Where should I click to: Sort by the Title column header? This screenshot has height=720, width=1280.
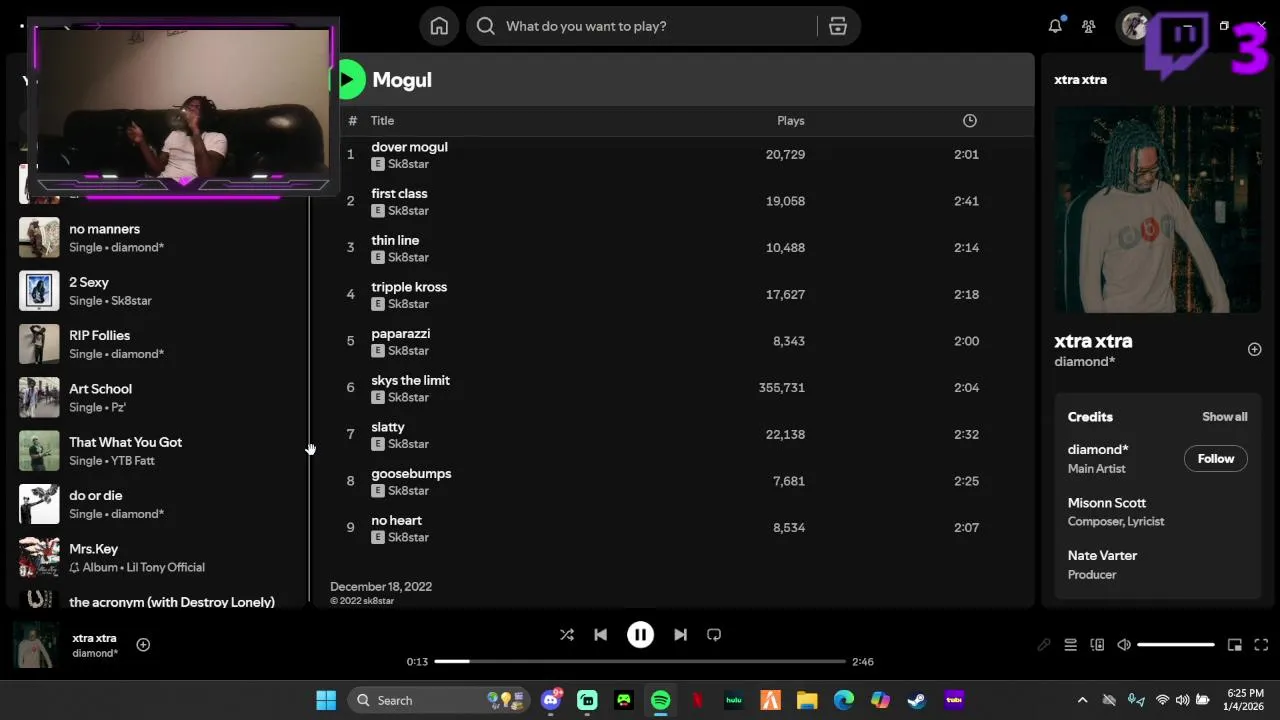tap(382, 120)
